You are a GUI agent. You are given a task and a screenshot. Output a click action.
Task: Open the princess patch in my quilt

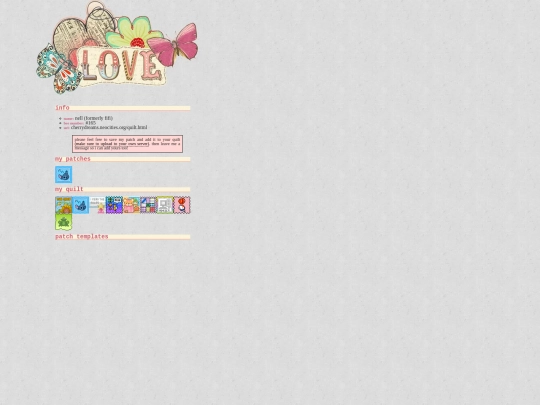97,205
